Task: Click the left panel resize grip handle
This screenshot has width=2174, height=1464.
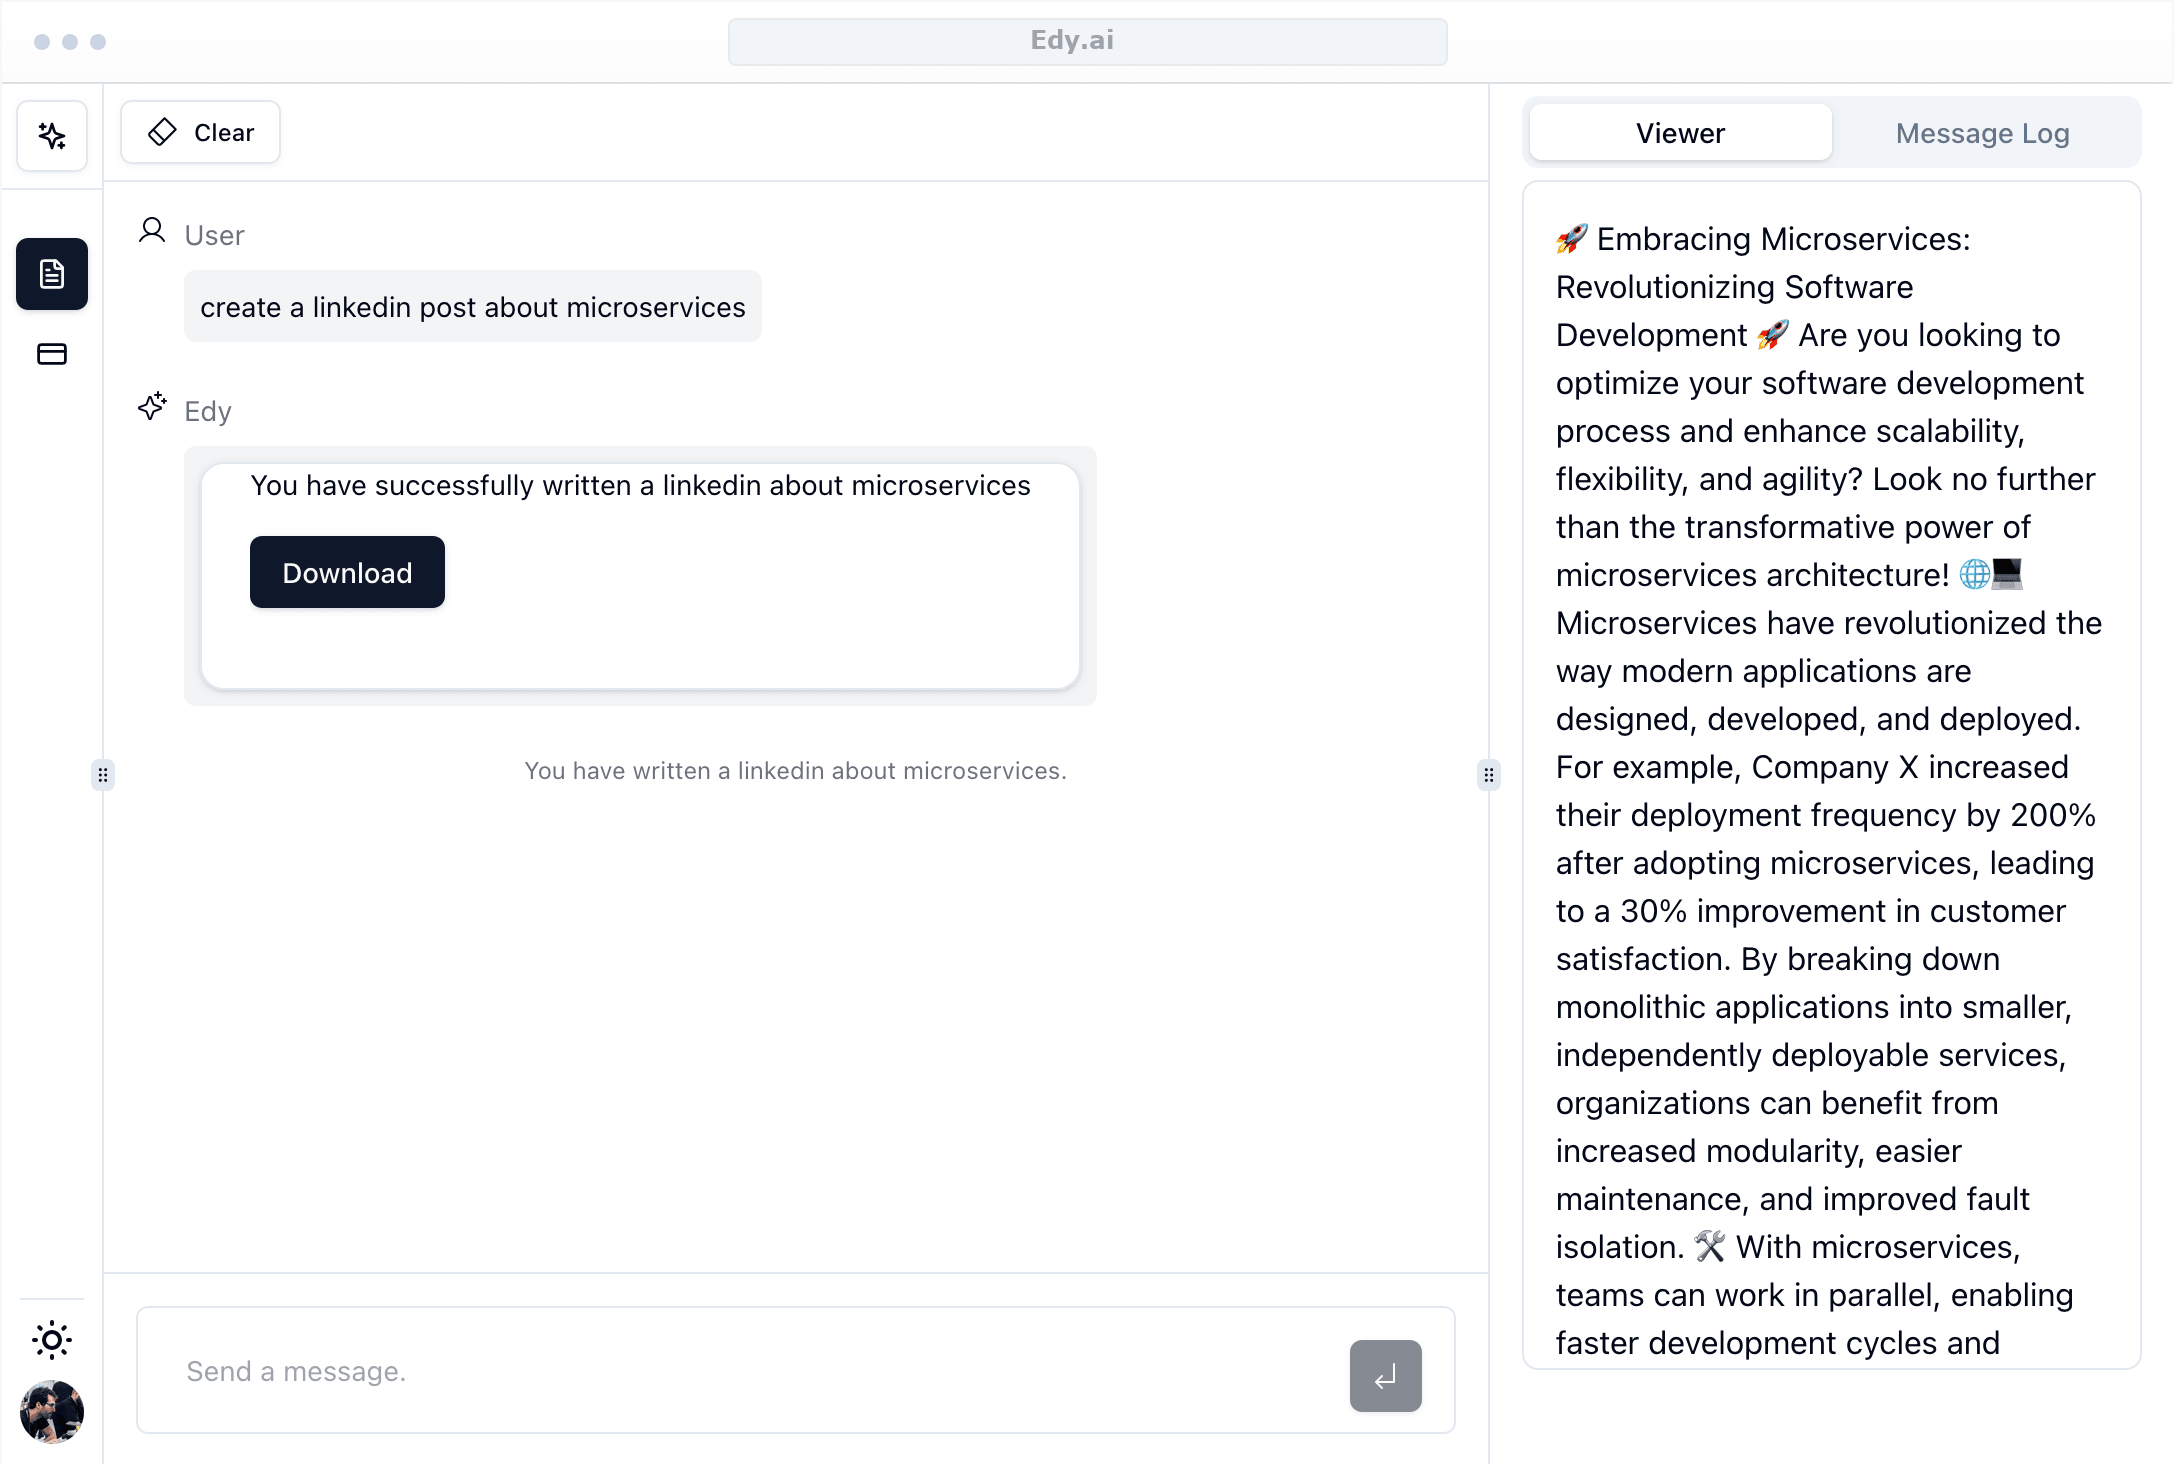Action: pyautogui.click(x=103, y=775)
